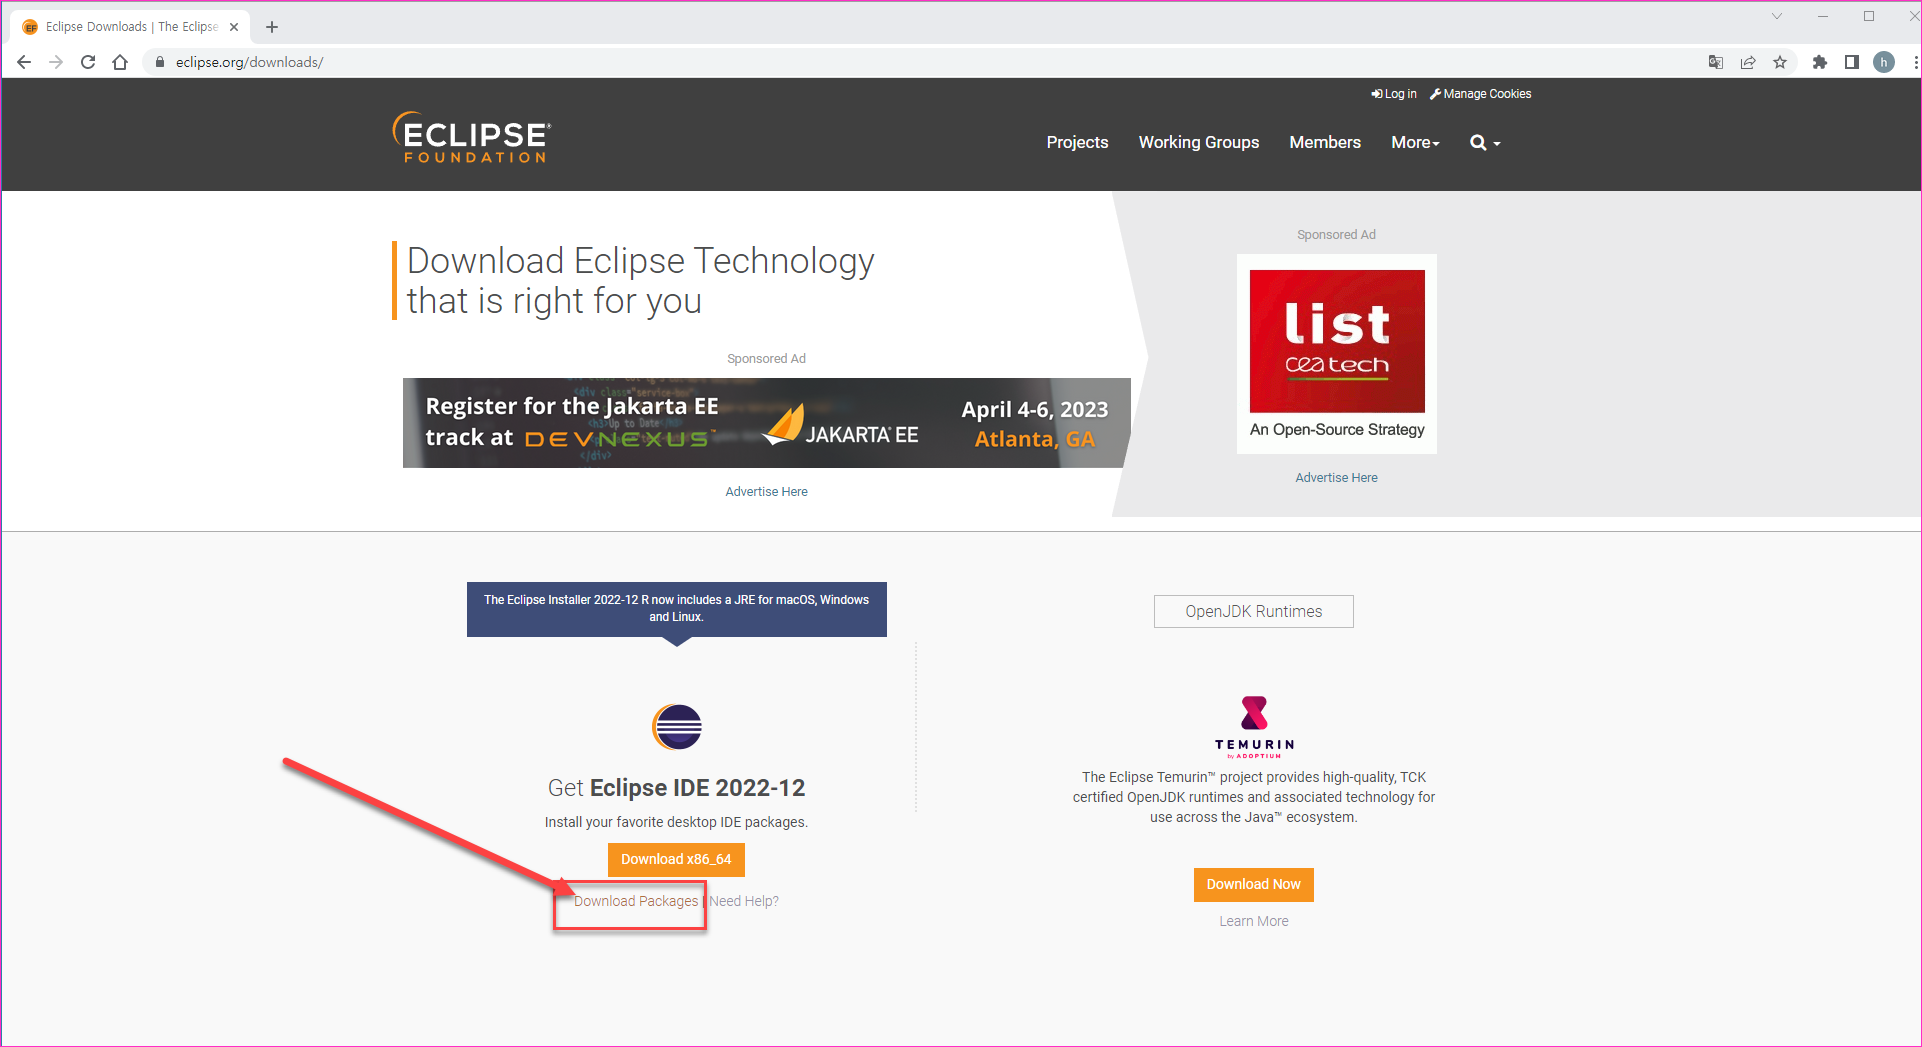Reload the Eclipse downloads page
The width and height of the screenshot is (1922, 1047).
(88, 62)
